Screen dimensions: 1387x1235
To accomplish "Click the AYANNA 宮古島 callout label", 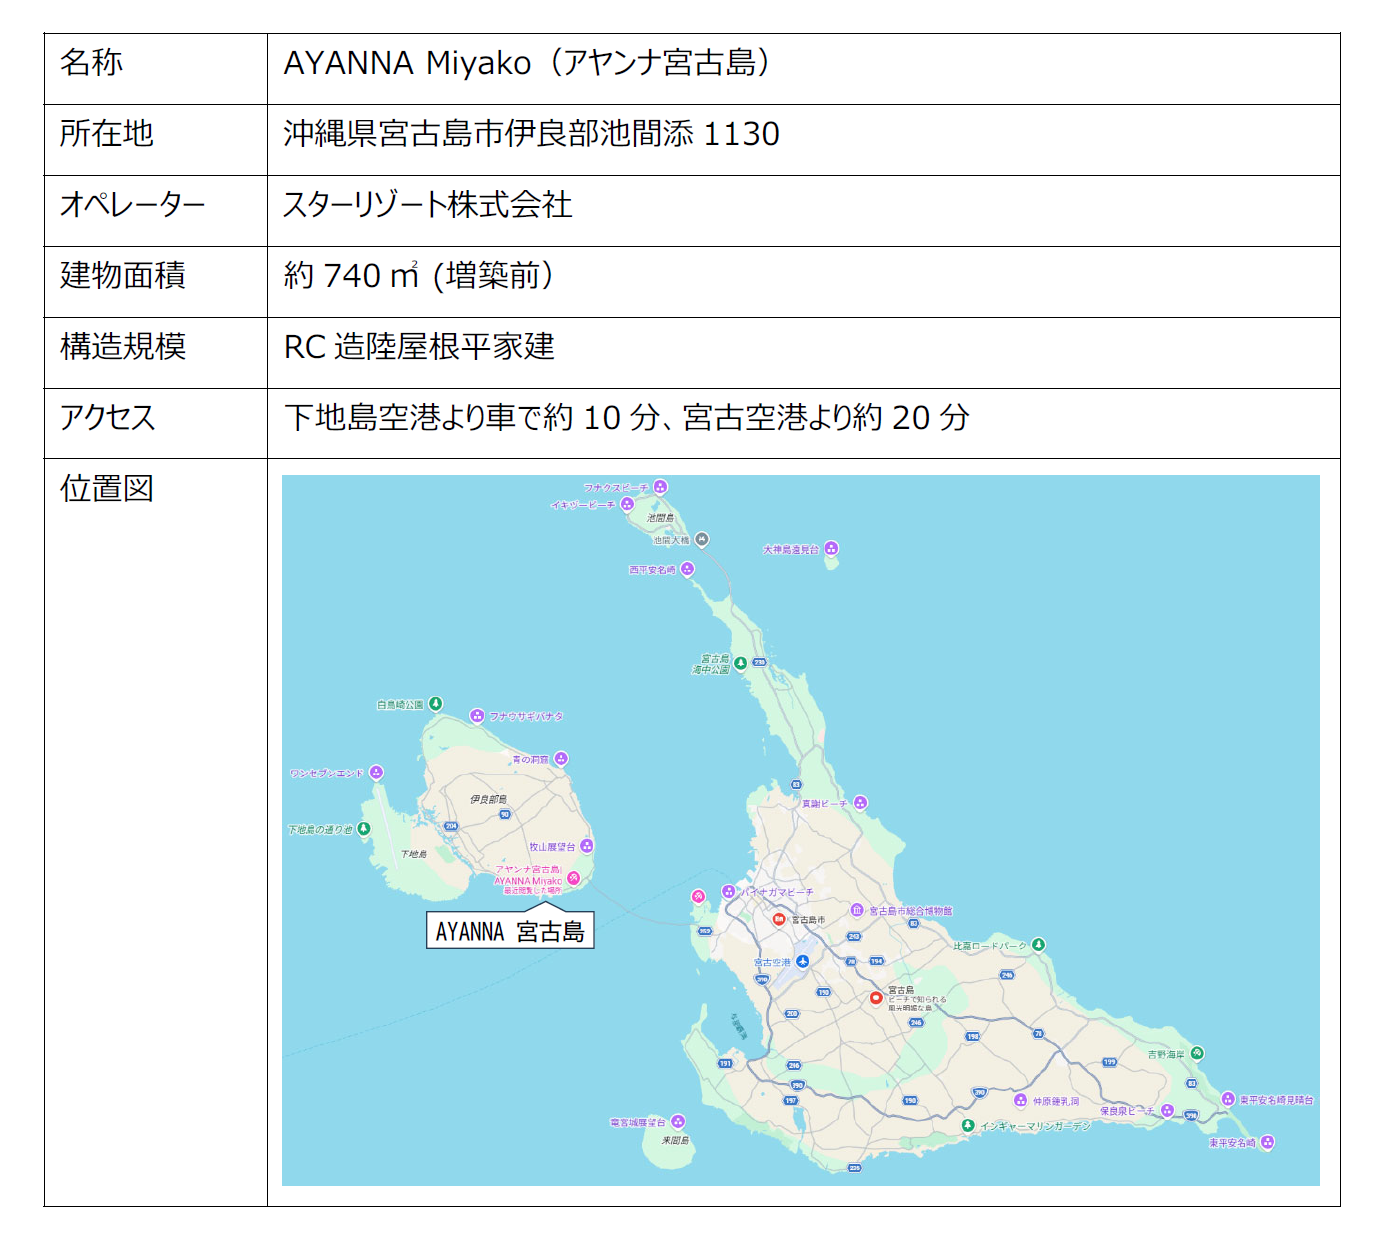I will pos(510,930).
